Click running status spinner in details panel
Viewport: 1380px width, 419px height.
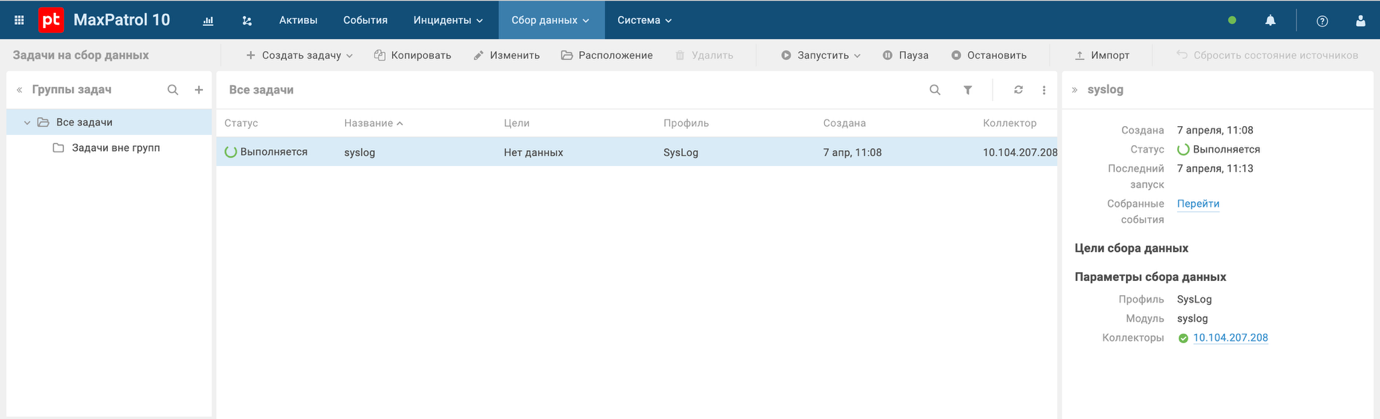(x=1183, y=150)
